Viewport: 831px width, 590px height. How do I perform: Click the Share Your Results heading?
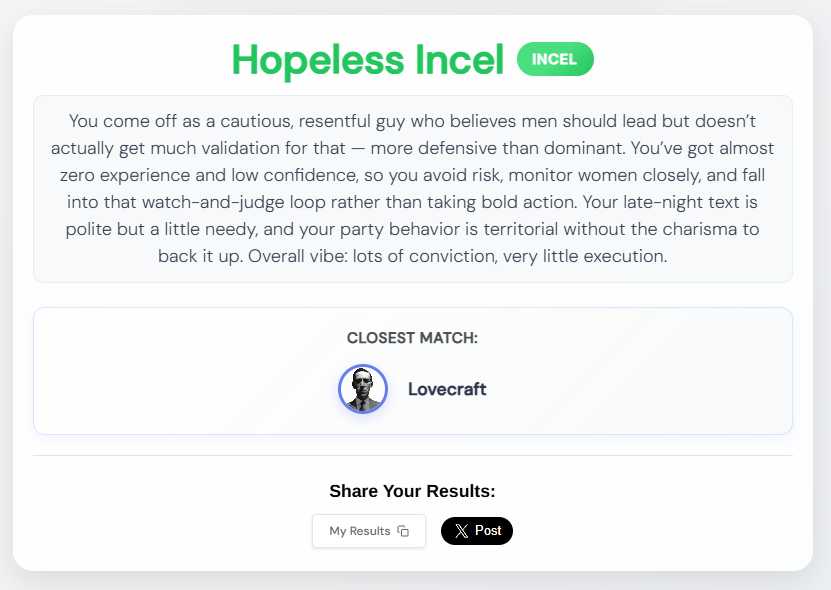click(x=412, y=491)
